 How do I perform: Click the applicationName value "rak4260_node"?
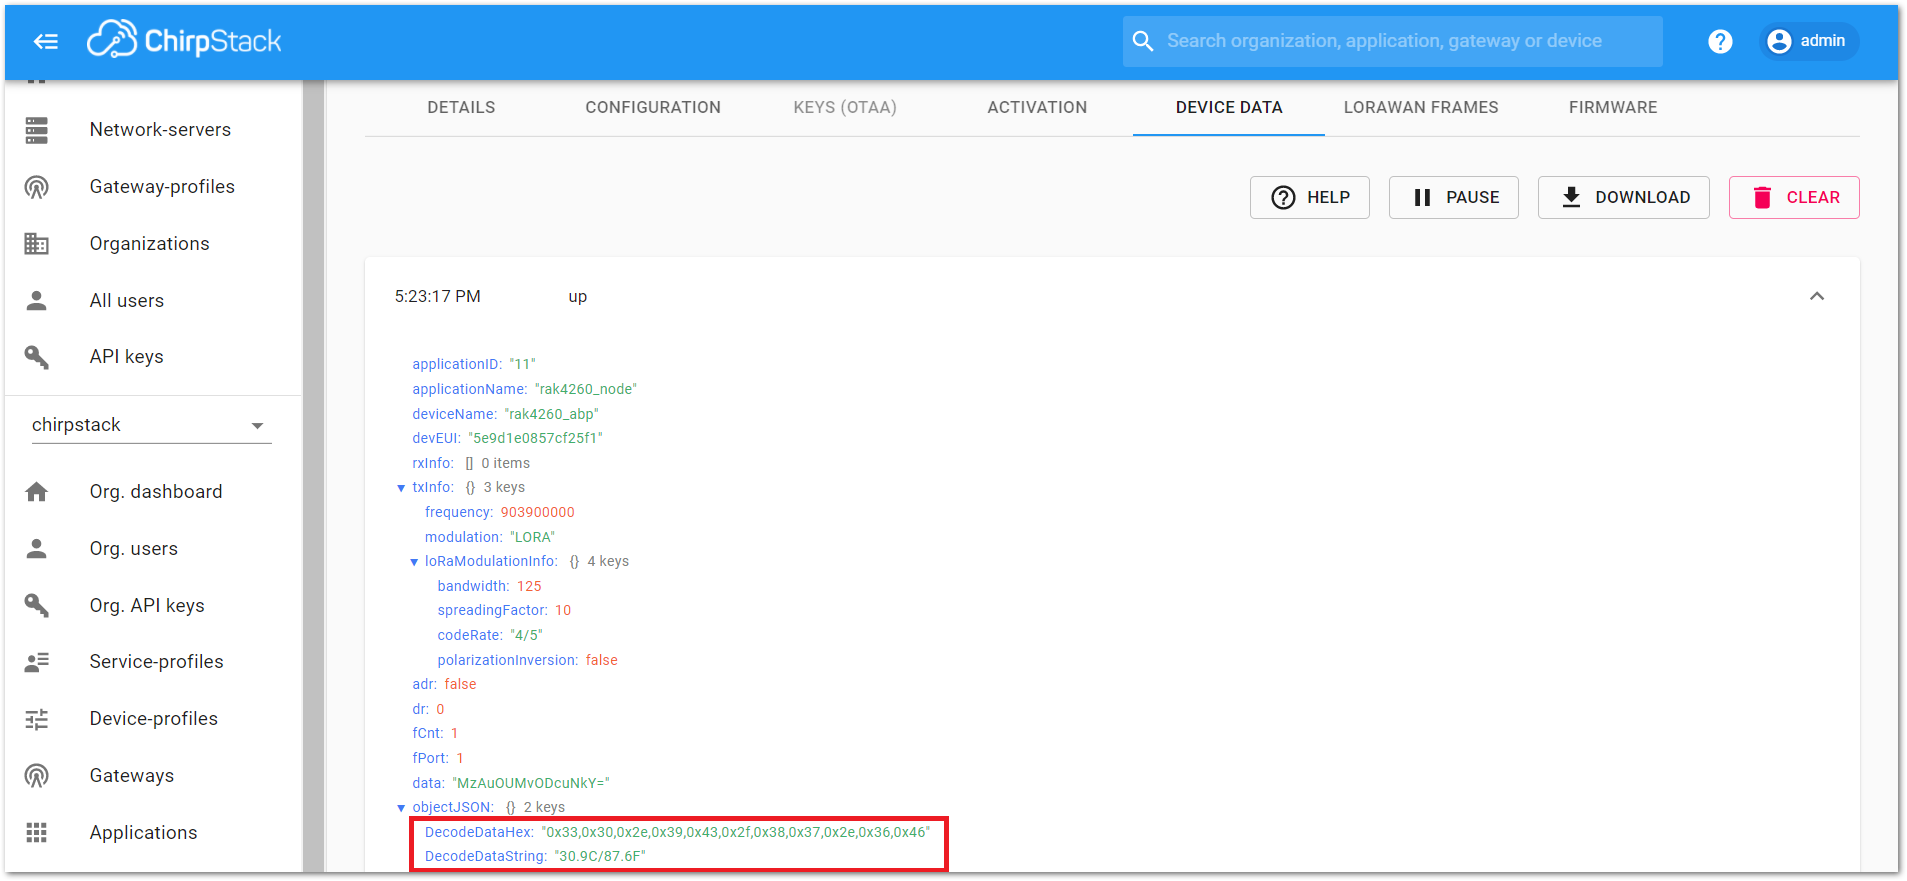pos(586,389)
